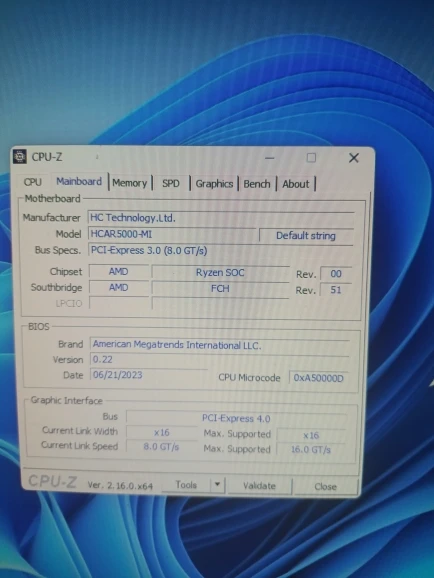Switch to the CPU tab

(32, 182)
